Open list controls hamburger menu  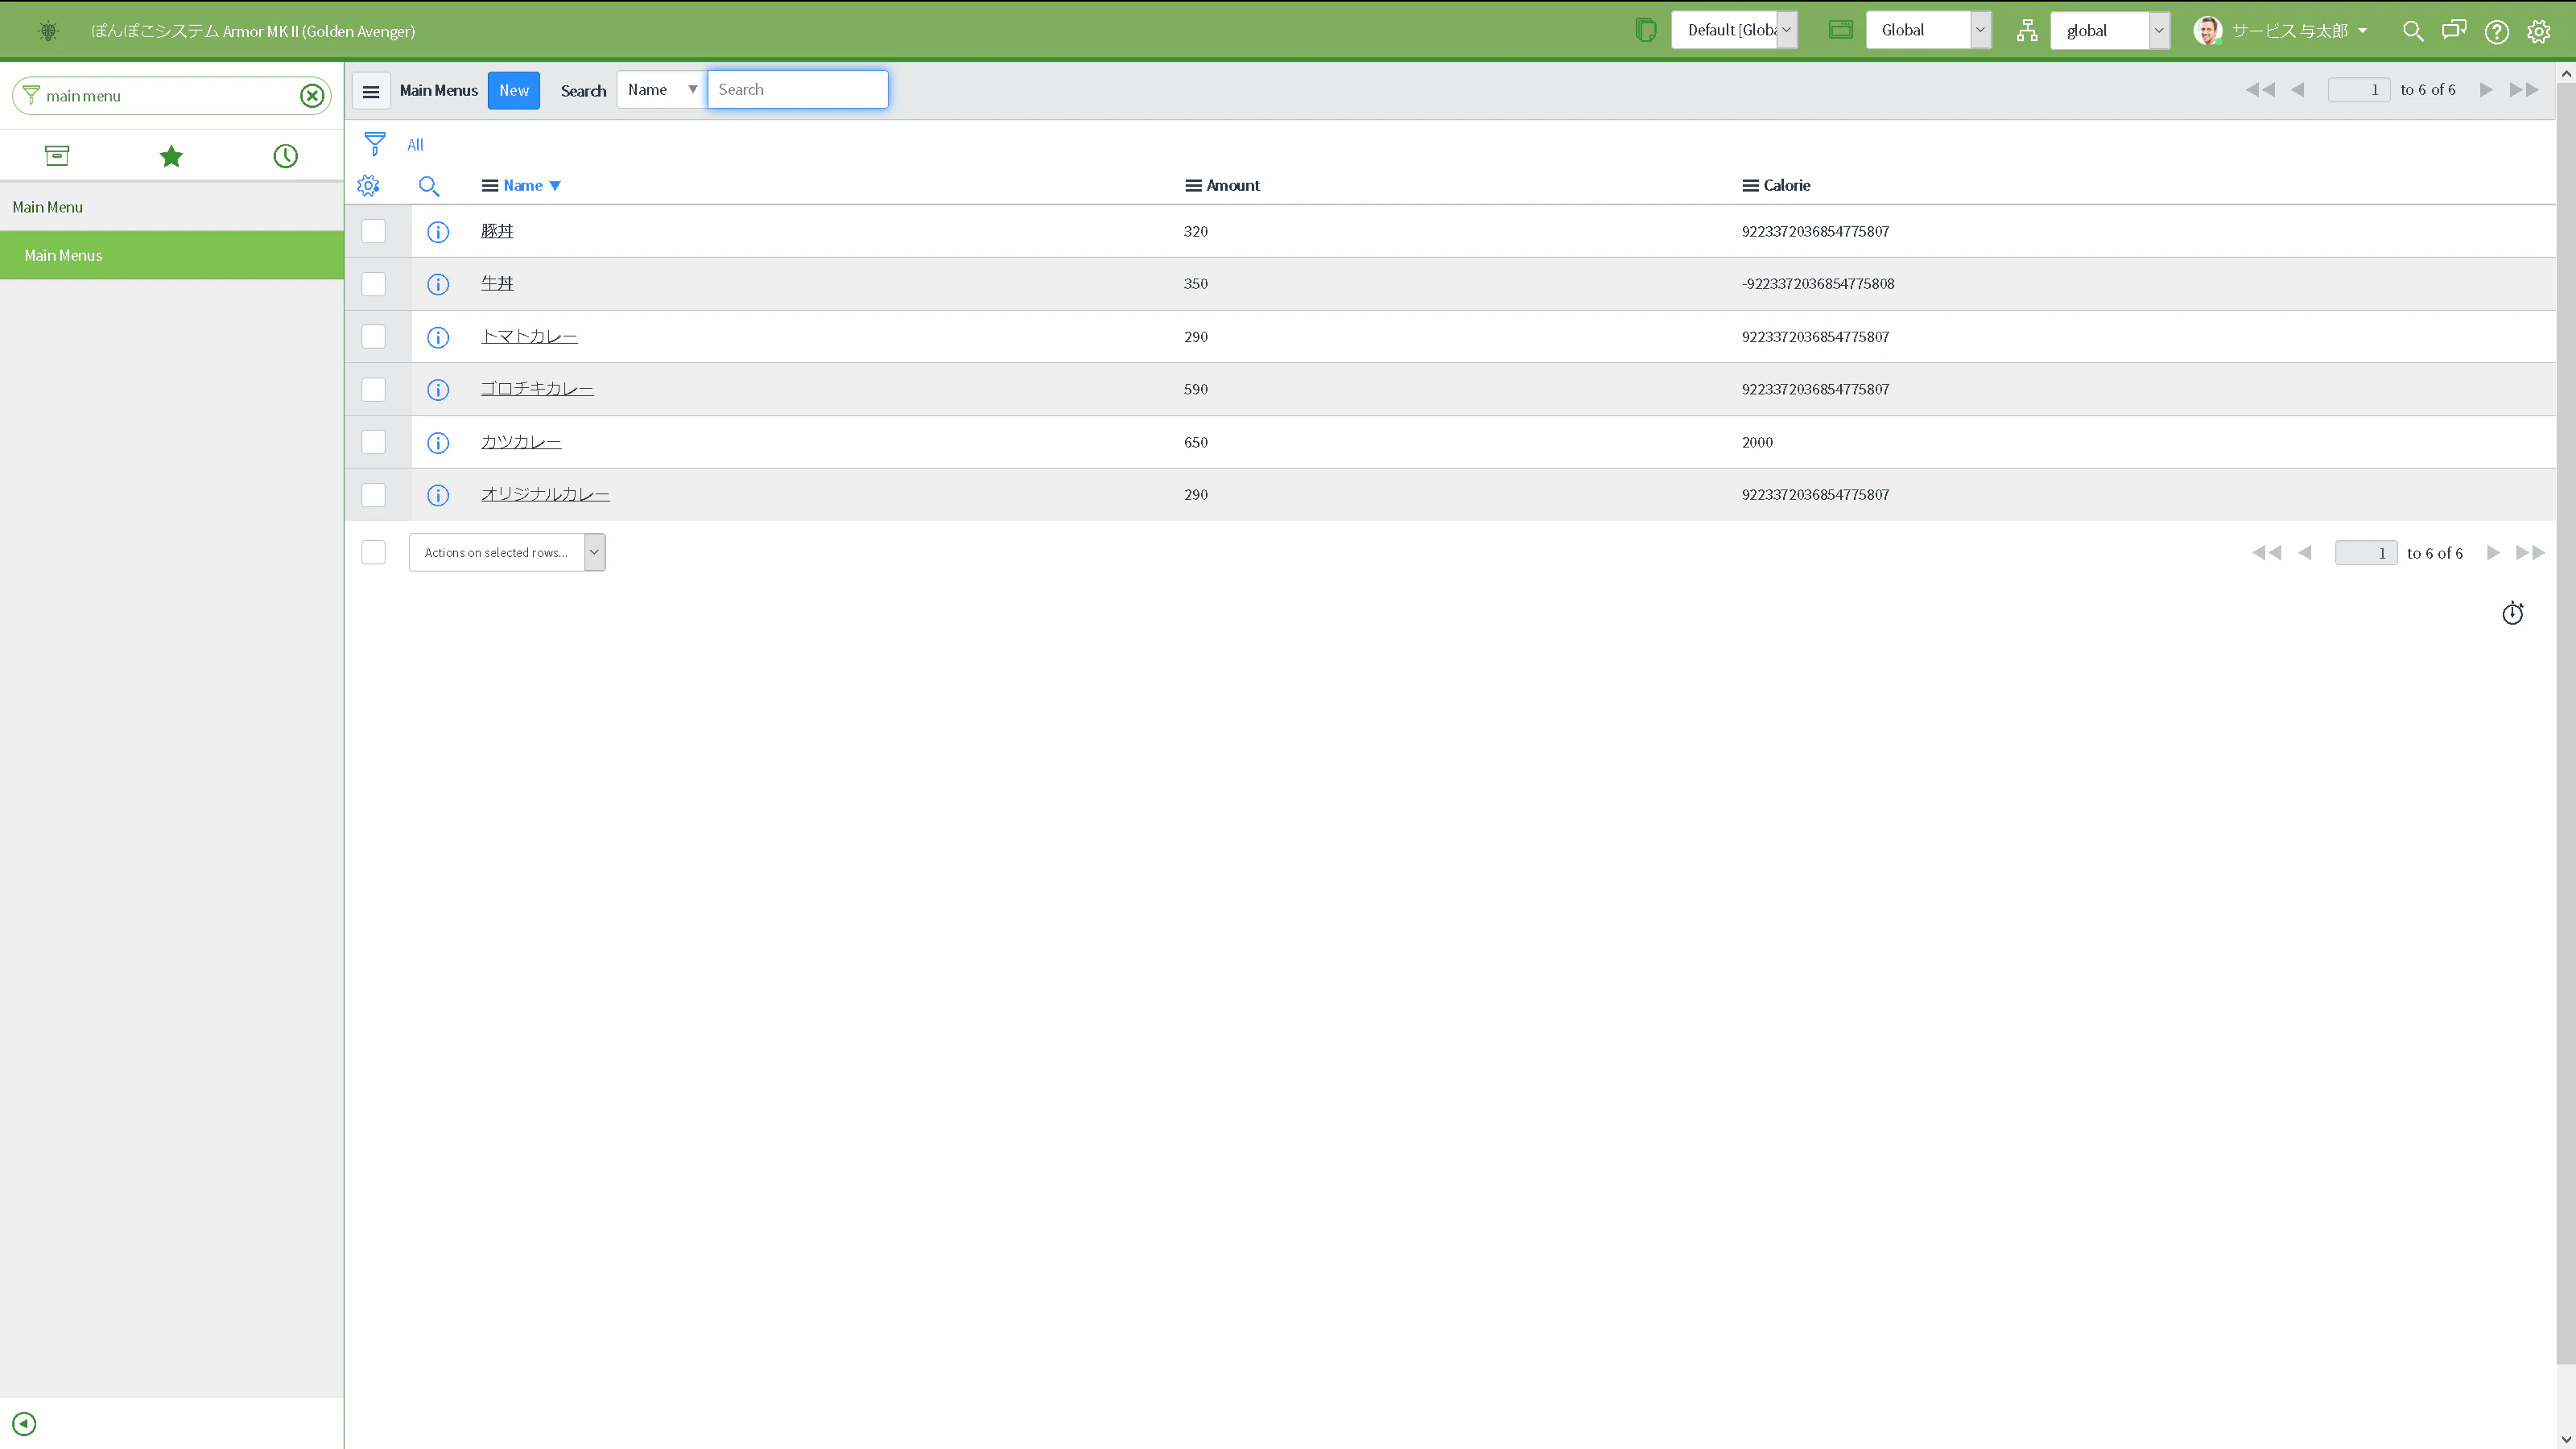[x=371, y=91]
